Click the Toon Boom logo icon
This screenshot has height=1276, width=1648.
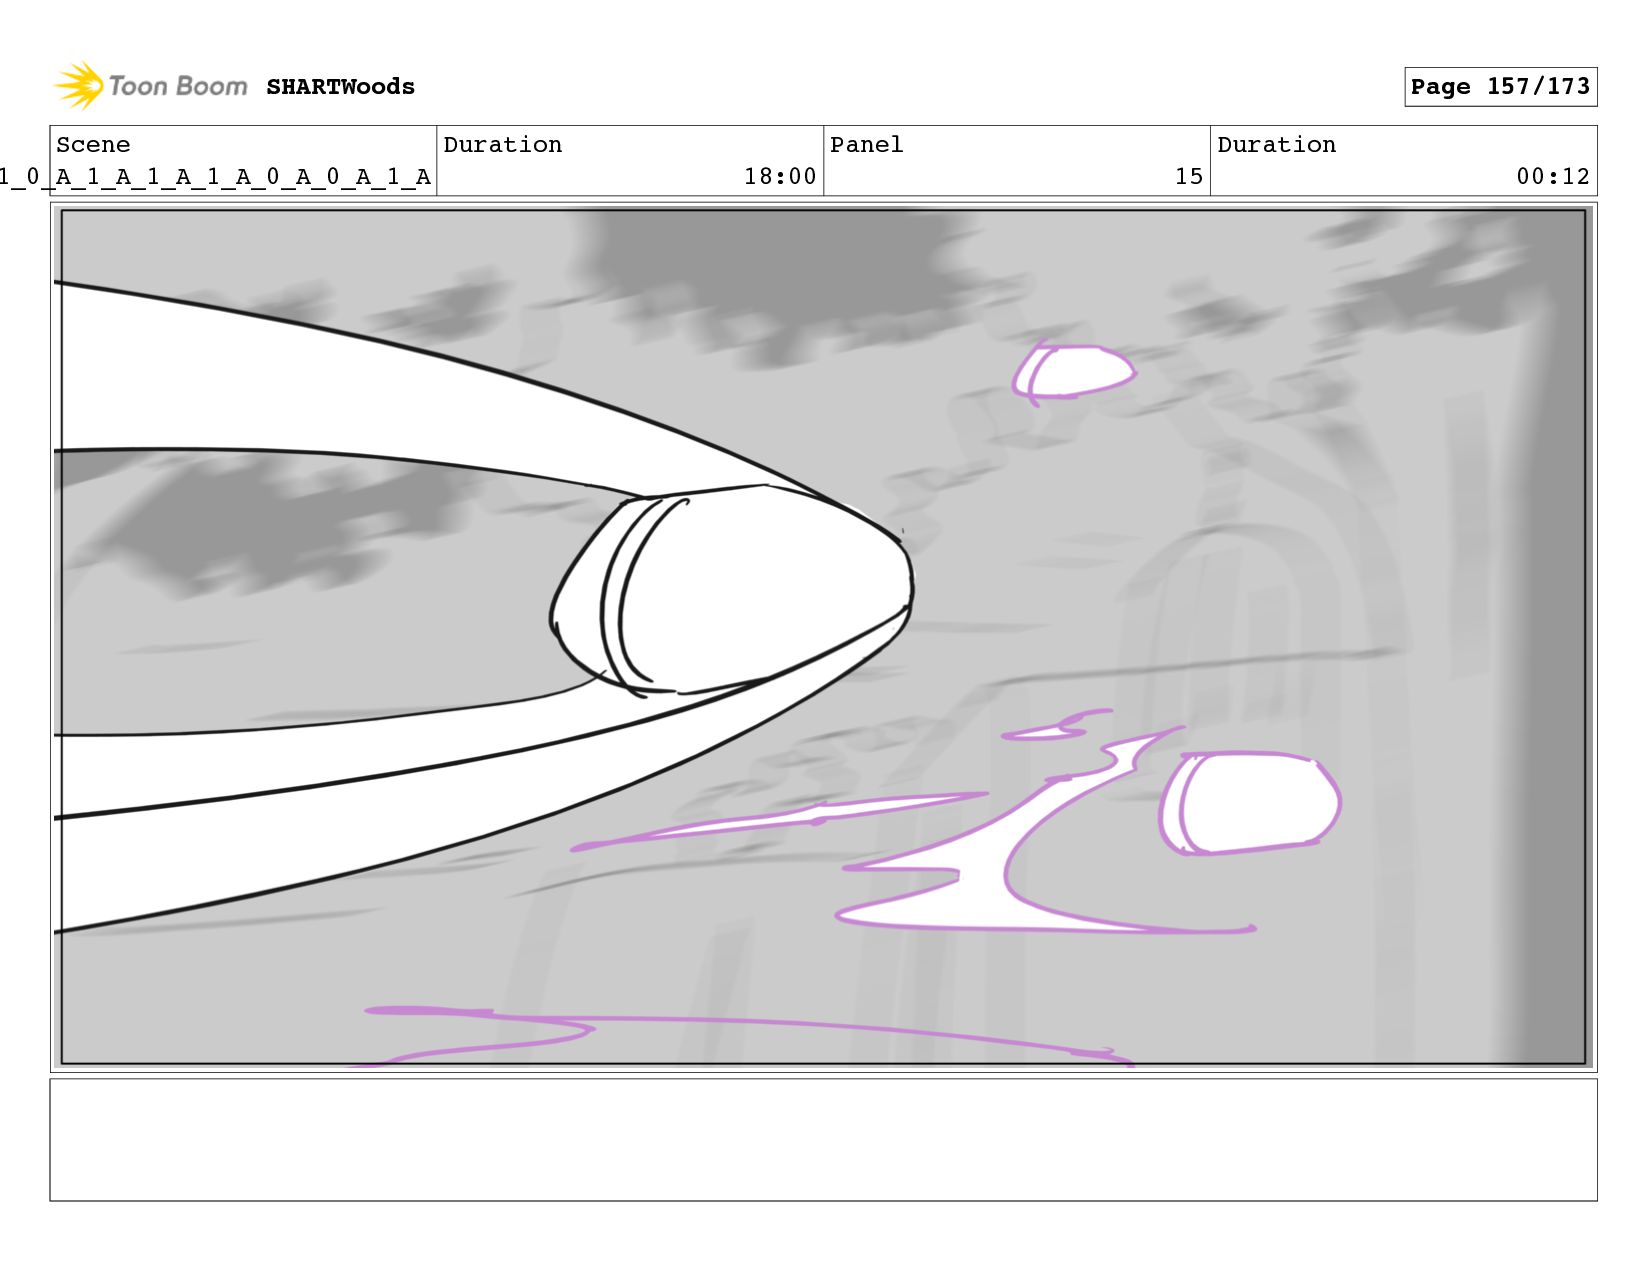79,86
